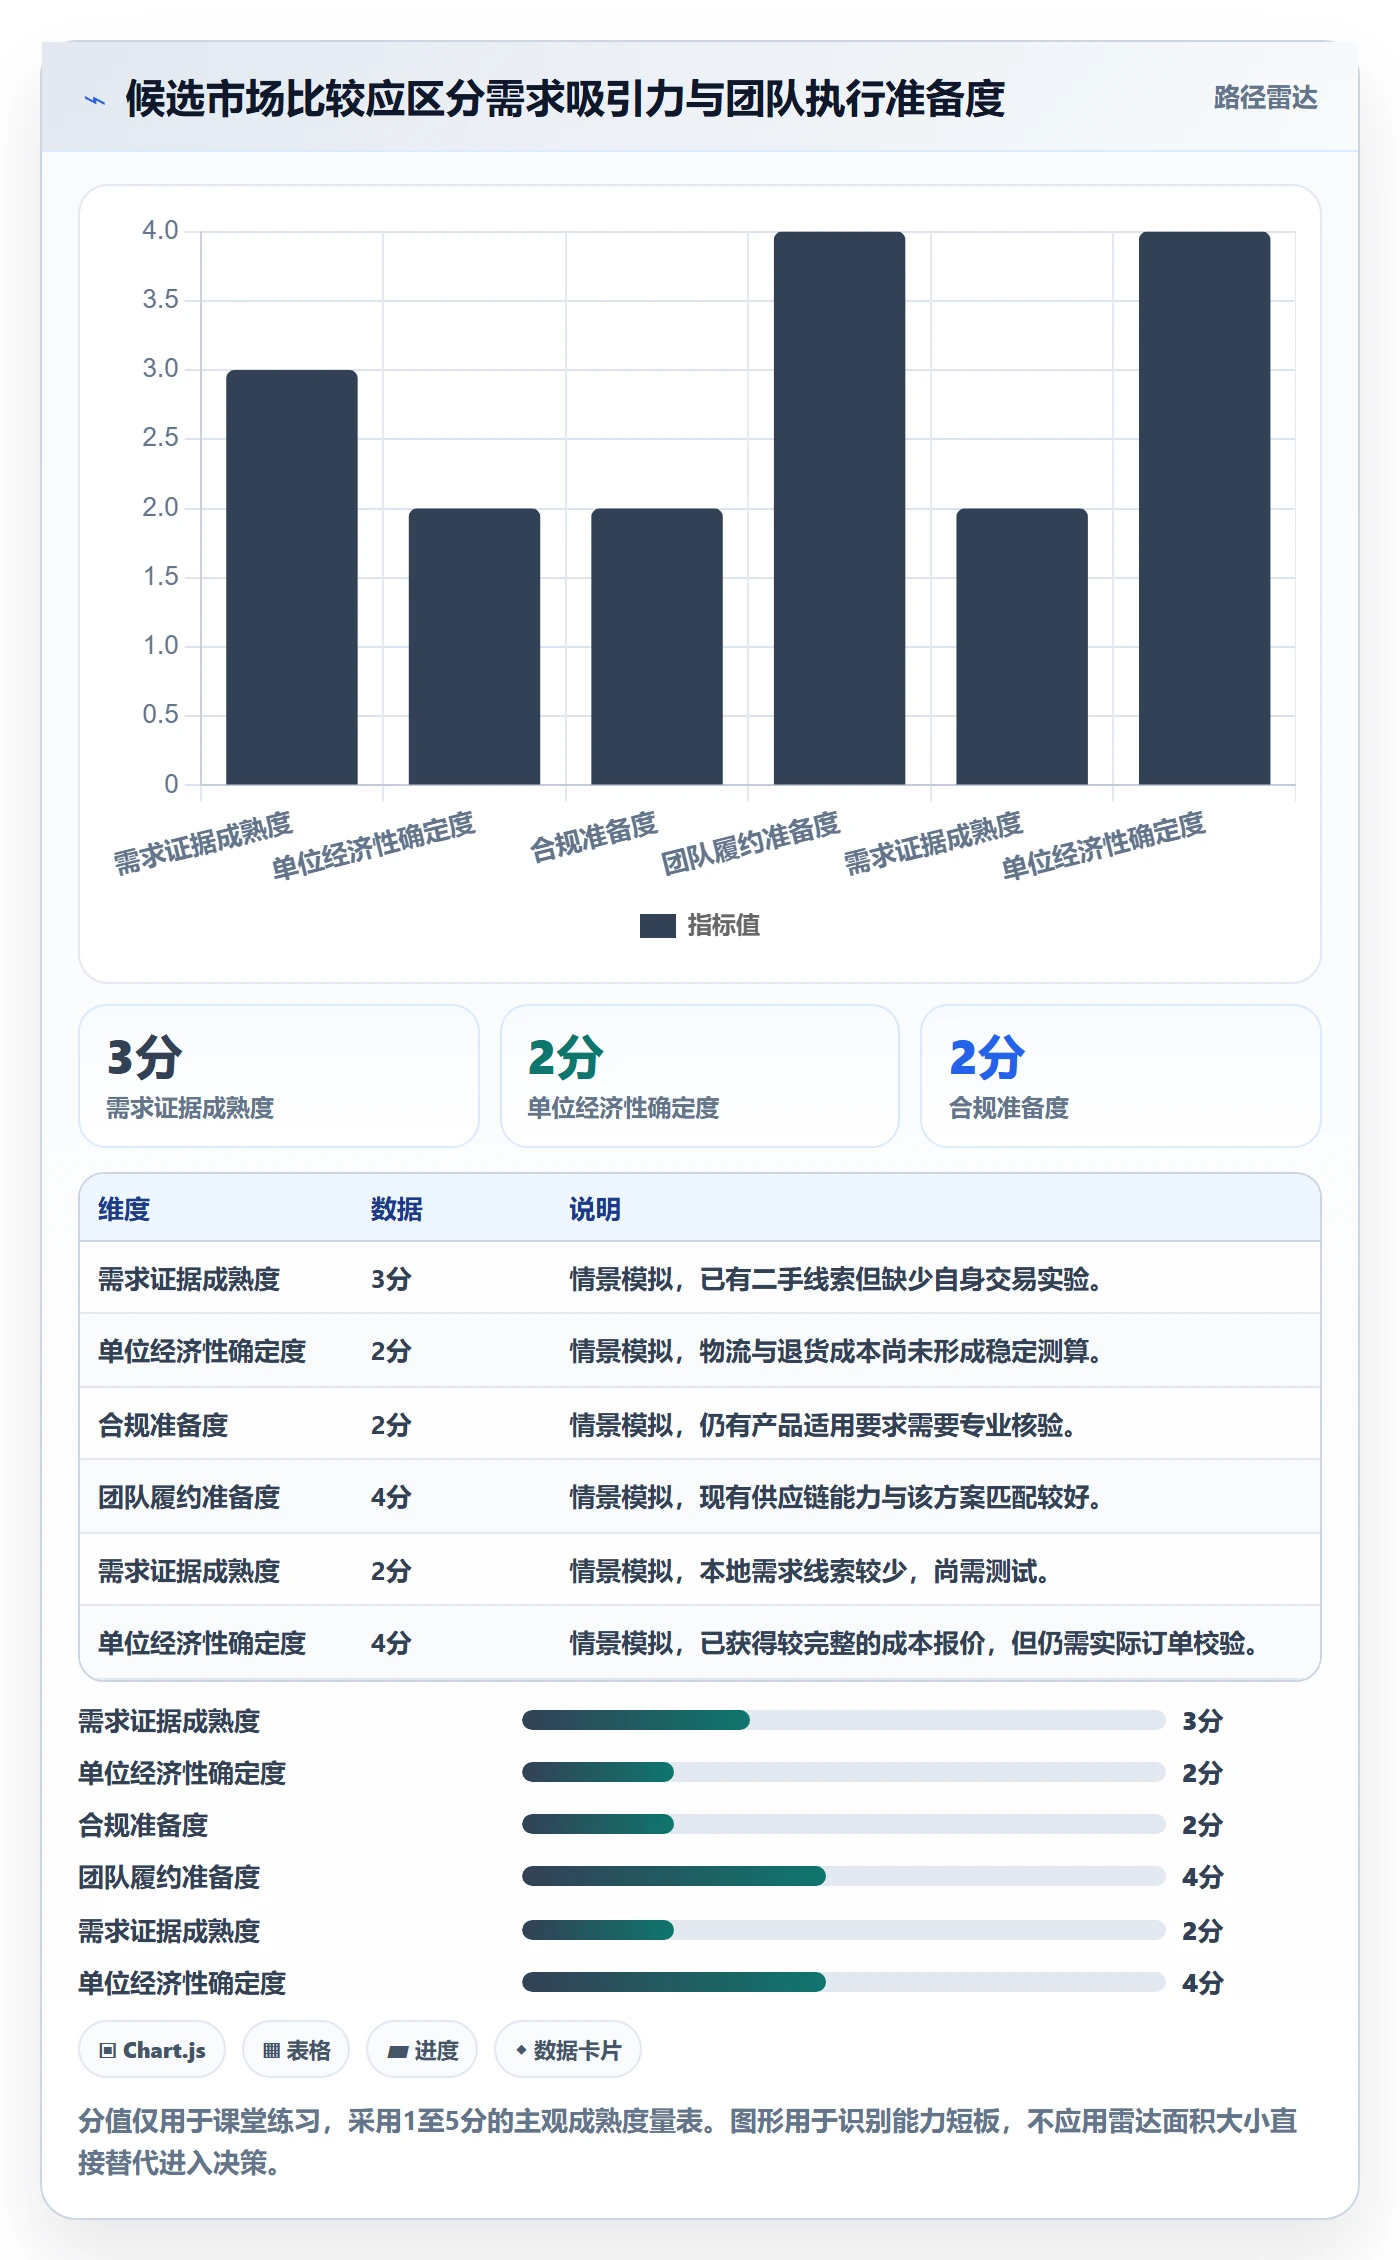Image resolution: width=1400 pixels, height=2260 pixels.
Task: Click the 数据 column header
Action: coord(396,1209)
